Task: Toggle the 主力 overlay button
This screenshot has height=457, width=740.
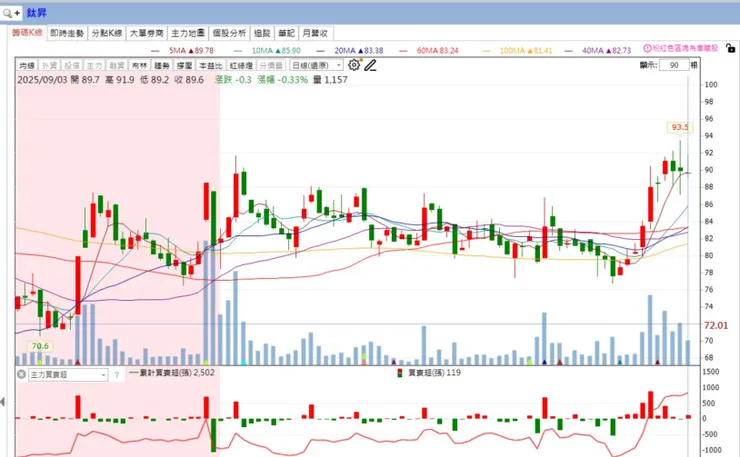Action: (x=94, y=65)
